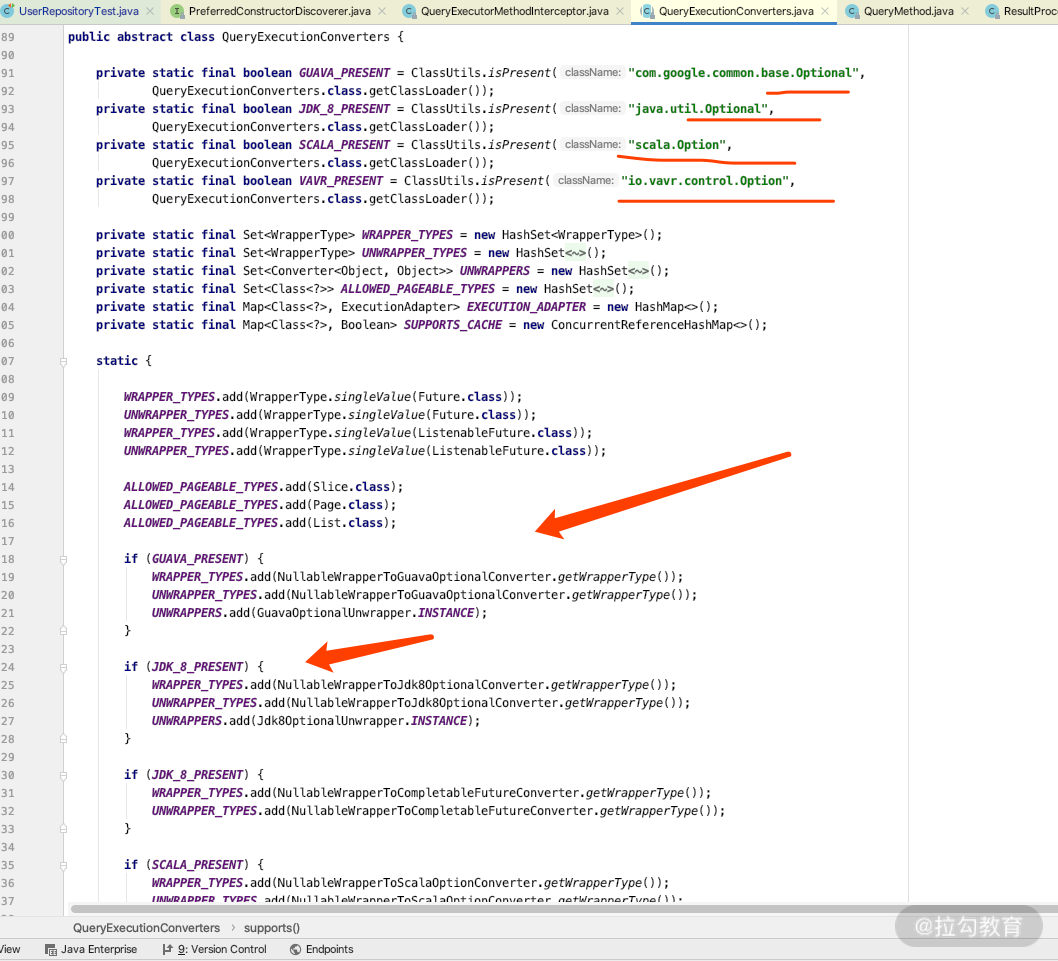Click the VAVR_PRESENT constant declaration
The image size is (1058, 961).
coord(341,181)
